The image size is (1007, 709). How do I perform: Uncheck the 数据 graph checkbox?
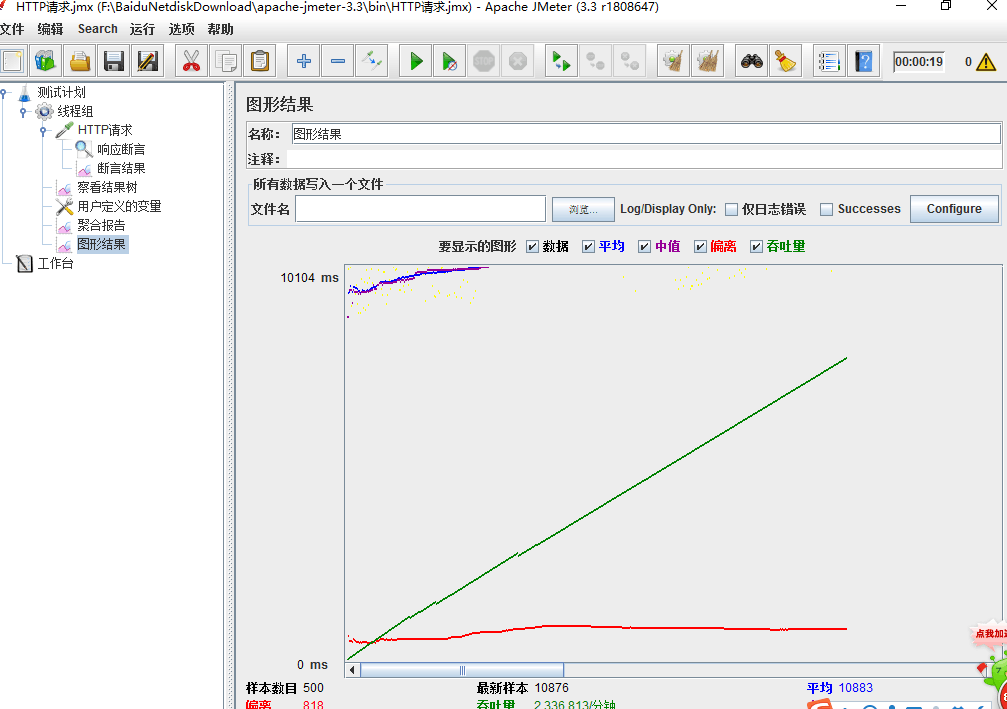[x=532, y=247]
